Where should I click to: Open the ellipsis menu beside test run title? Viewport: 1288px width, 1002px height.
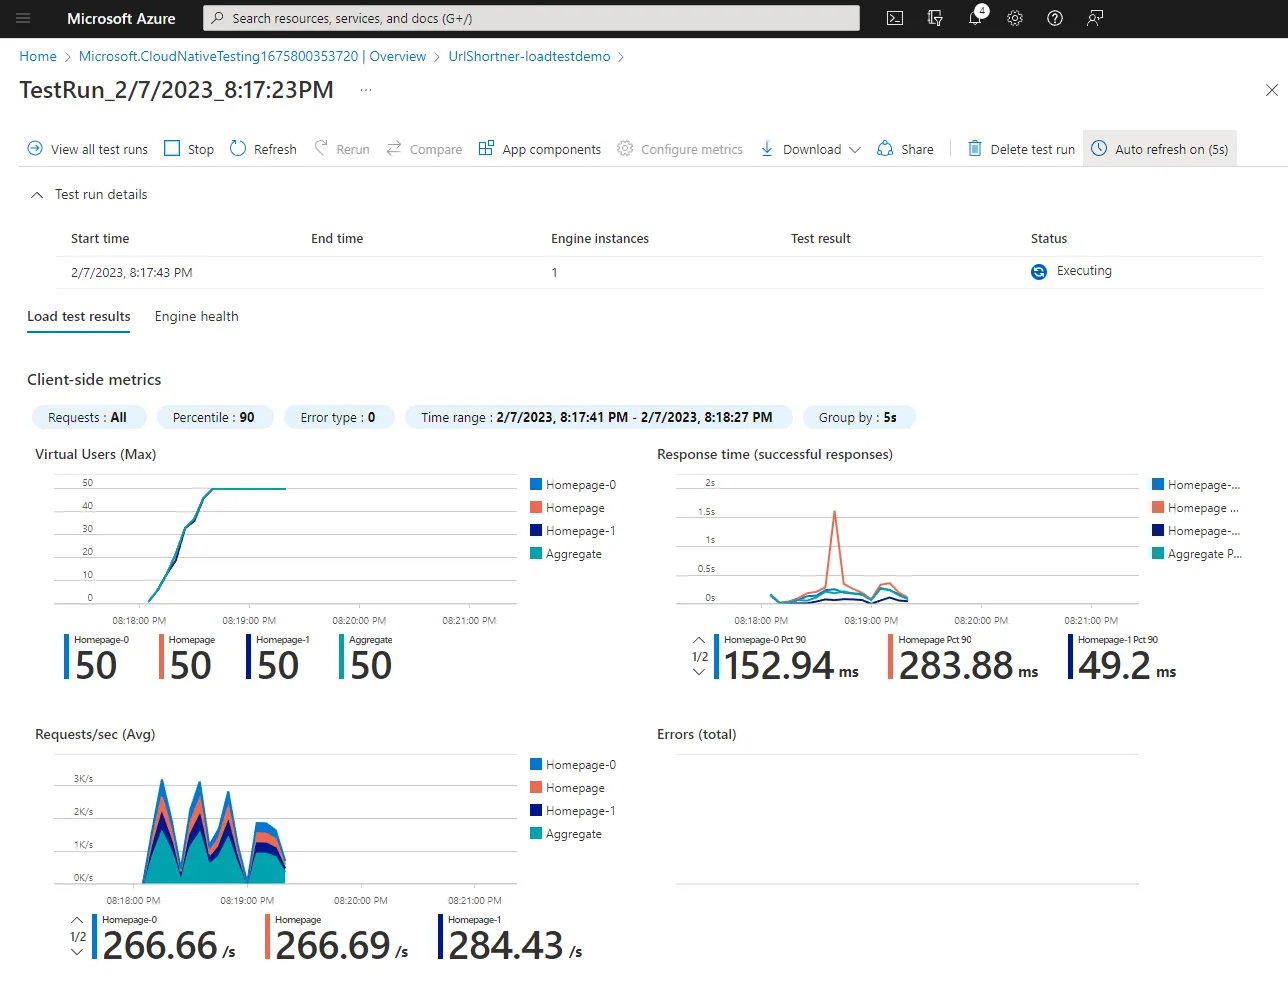[366, 90]
